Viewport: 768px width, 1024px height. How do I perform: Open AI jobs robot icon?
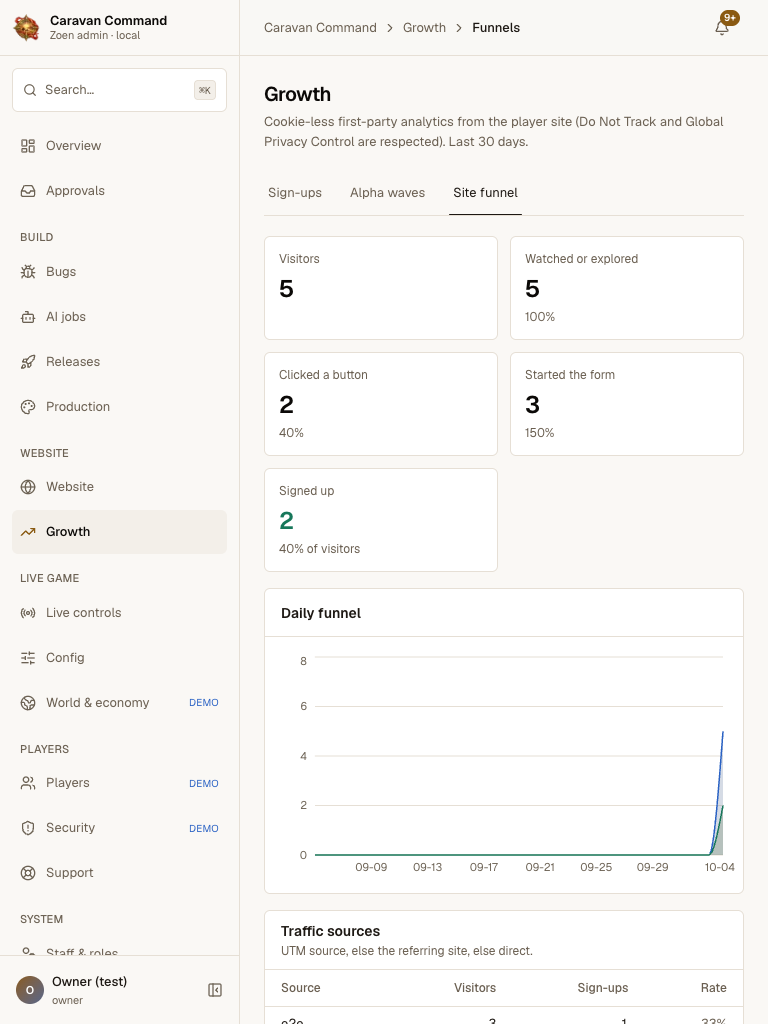[28, 317]
